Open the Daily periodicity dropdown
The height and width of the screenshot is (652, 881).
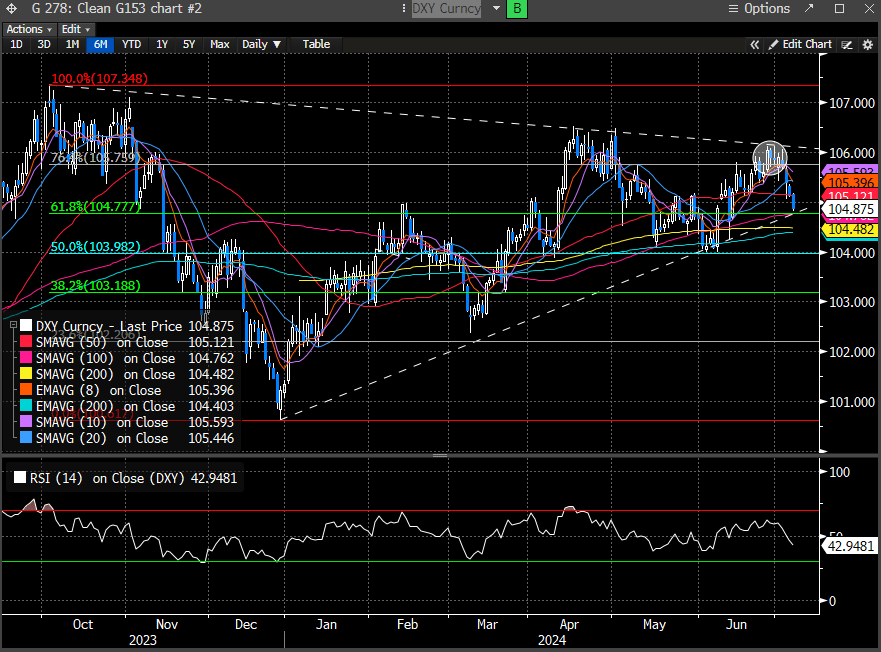261,44
